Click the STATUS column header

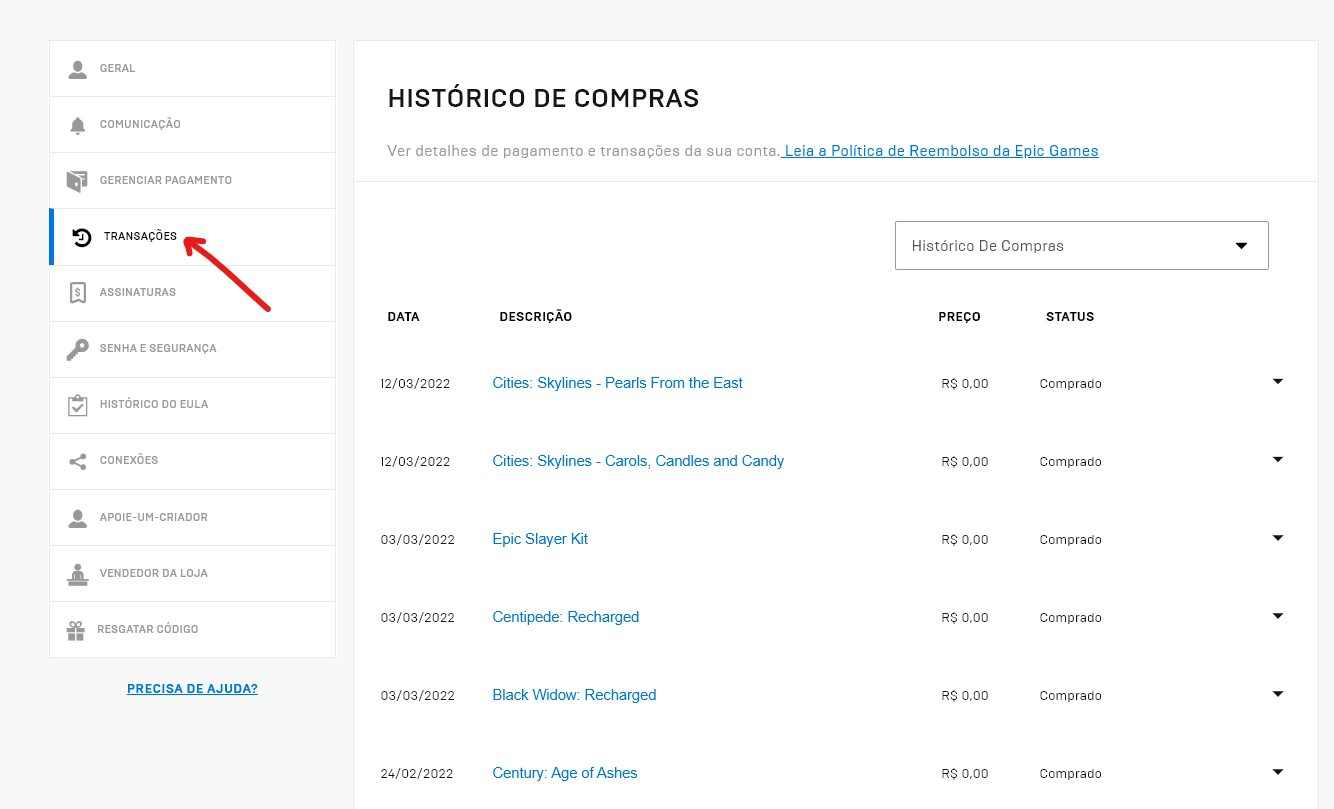point(1070,317)
